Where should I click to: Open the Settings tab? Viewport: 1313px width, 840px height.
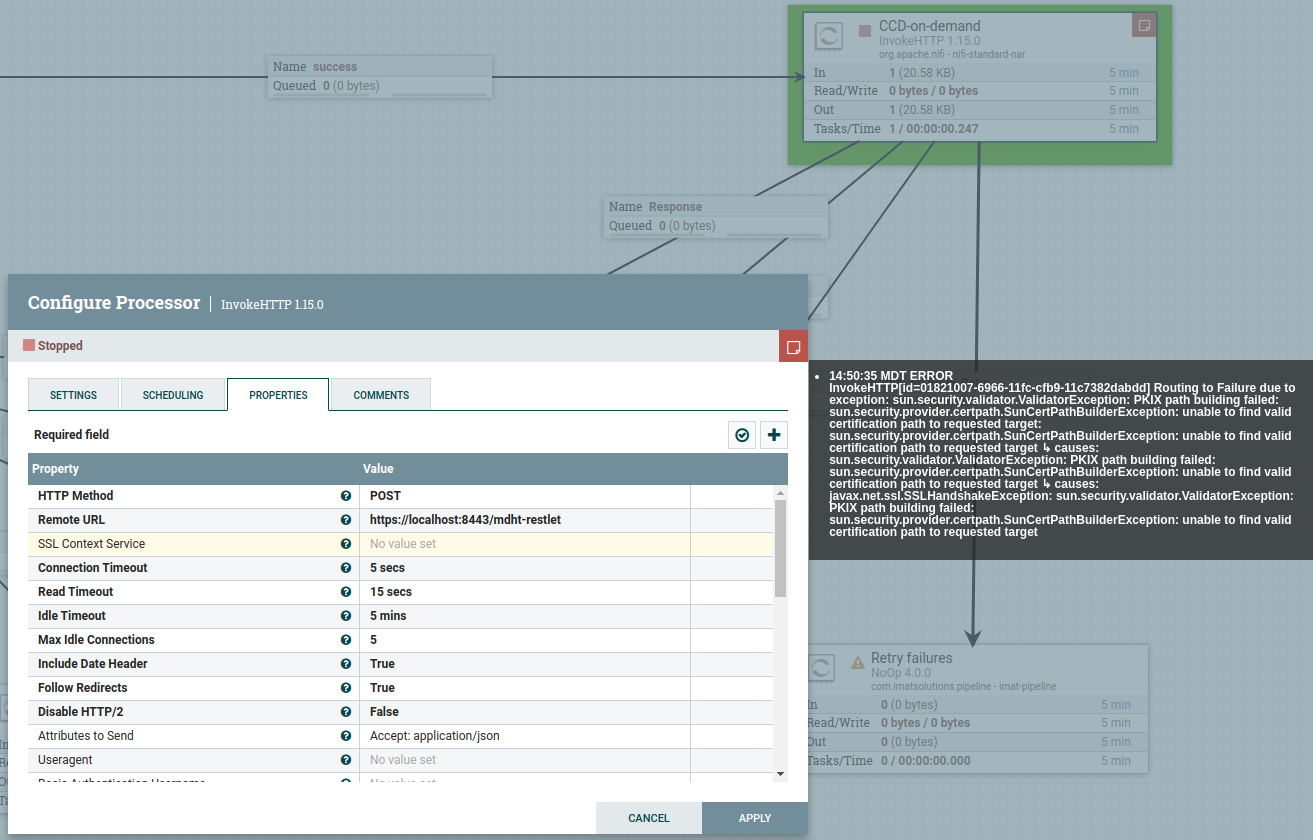click(74, 395)
